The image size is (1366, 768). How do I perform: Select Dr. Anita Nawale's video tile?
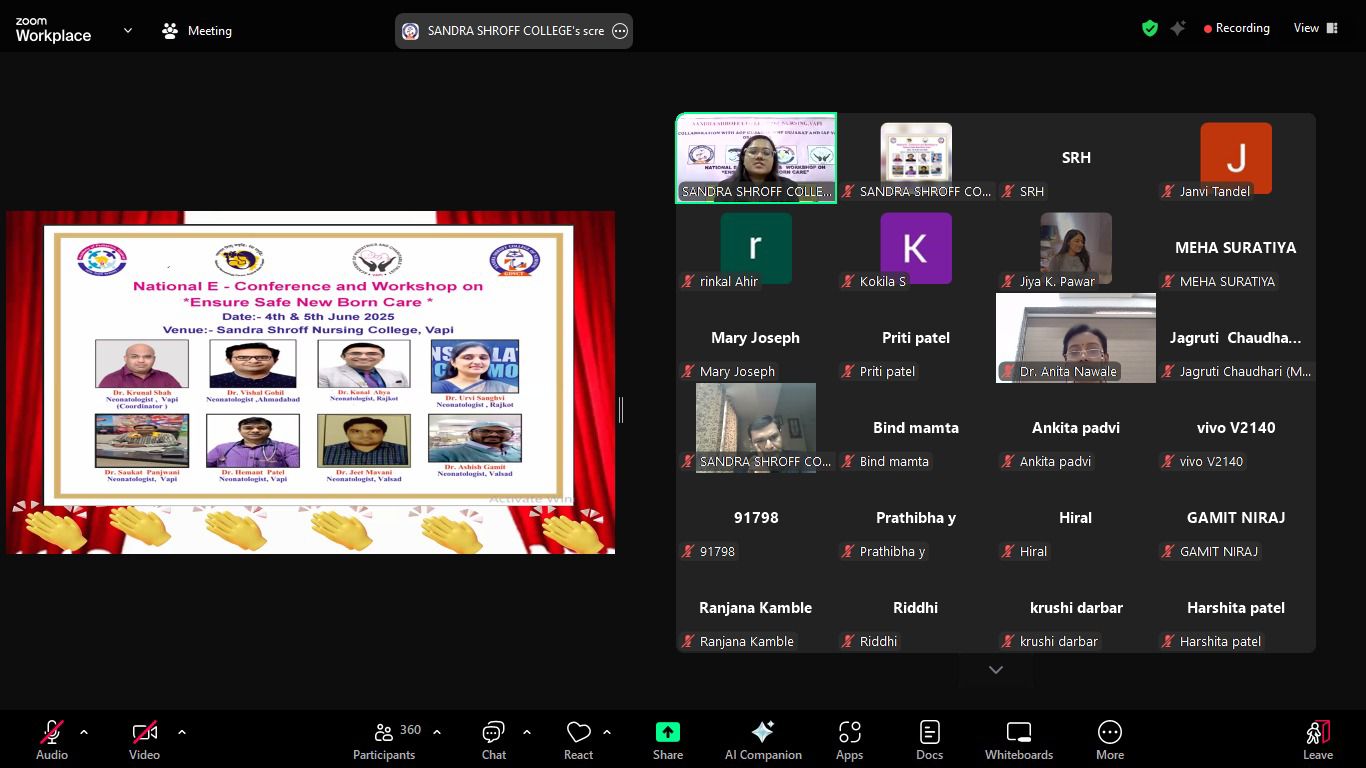click(1076, 337)
